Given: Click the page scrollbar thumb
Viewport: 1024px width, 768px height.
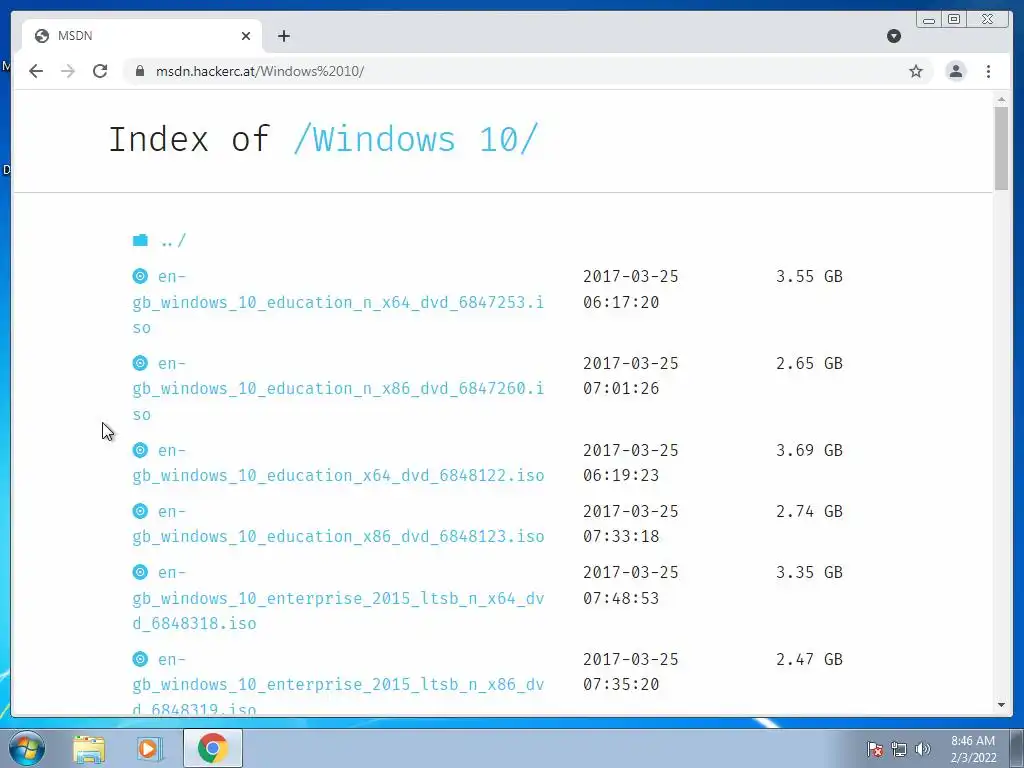Looking at the screenshot, I should pyautogui.click(x=1001, y=148).
